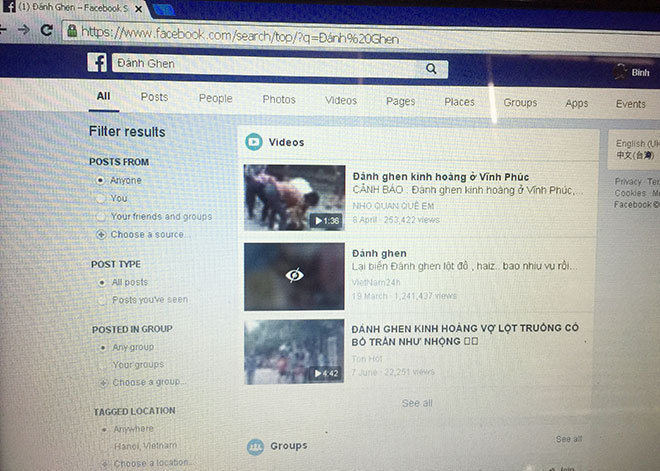
Task: Switch to the People tab
Action: pyautogui.click(x=216, y=98)
